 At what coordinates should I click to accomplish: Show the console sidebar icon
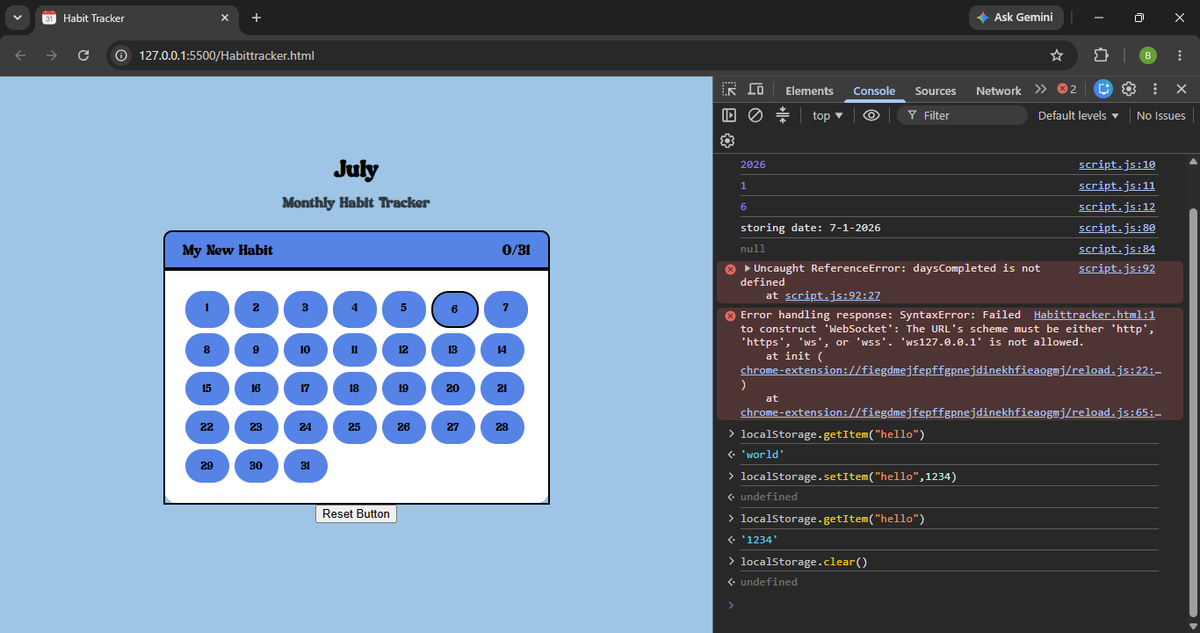point(729,115)
